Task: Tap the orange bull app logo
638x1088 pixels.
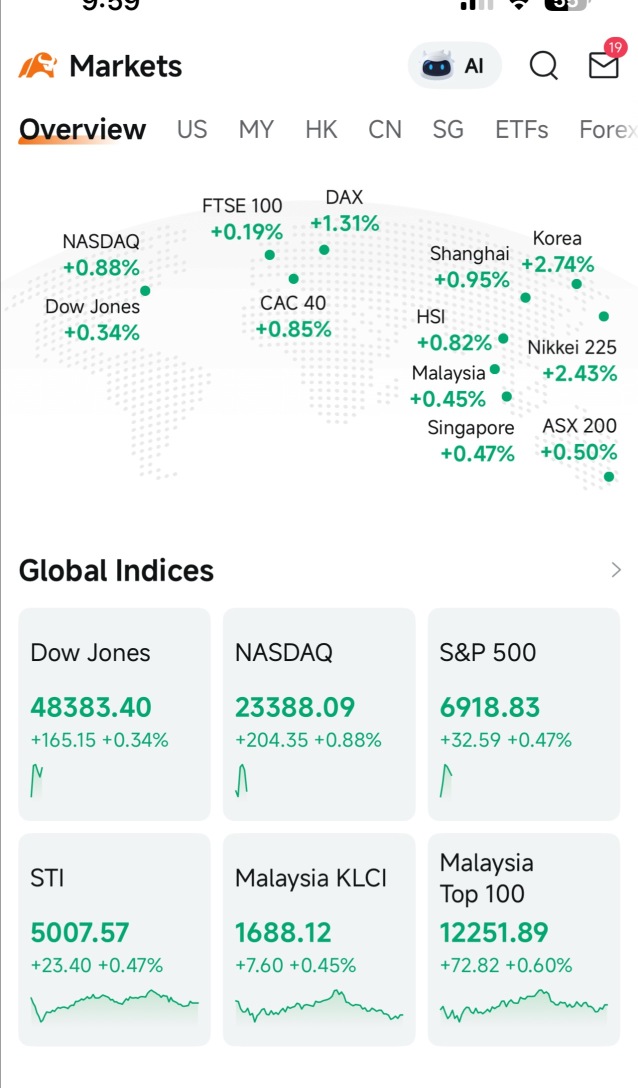Action: 37,66
